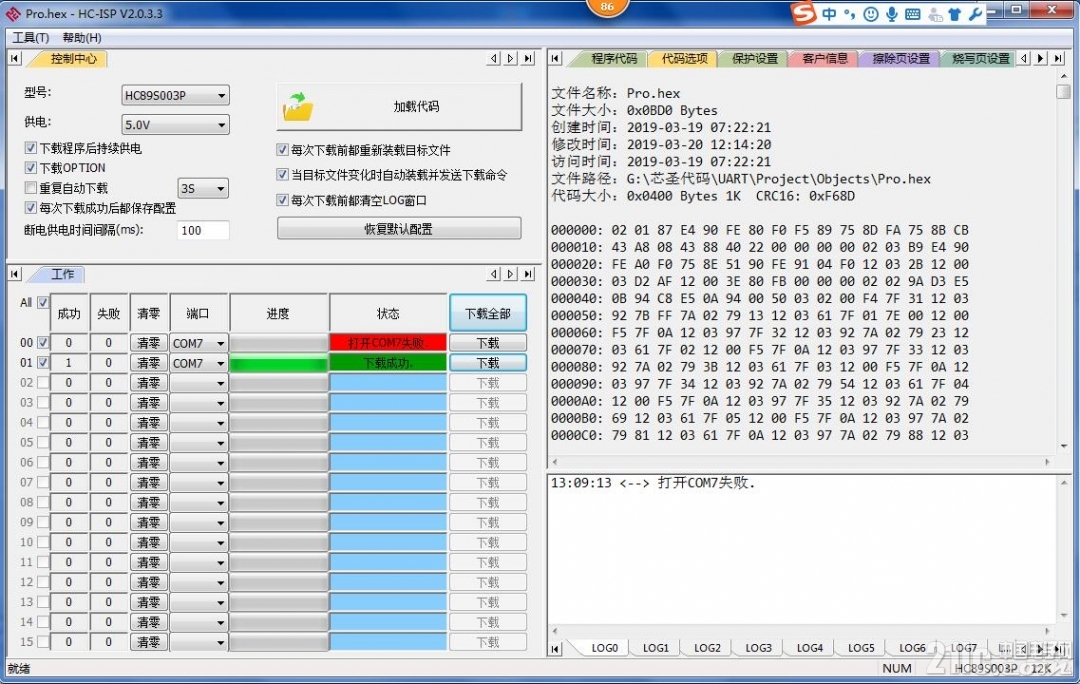
Task: Click 恢复默认配置 button
Action: 399,229
